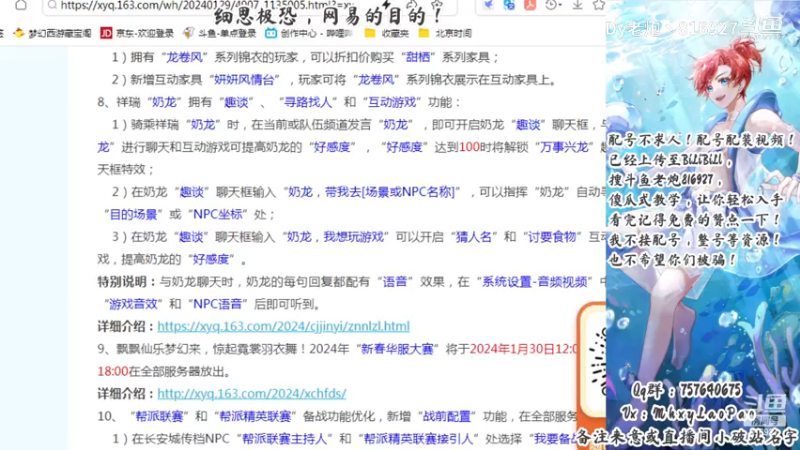Click the blue text “目的场景”
Viewport: 800px width, 450px height.
pos(133,214)
